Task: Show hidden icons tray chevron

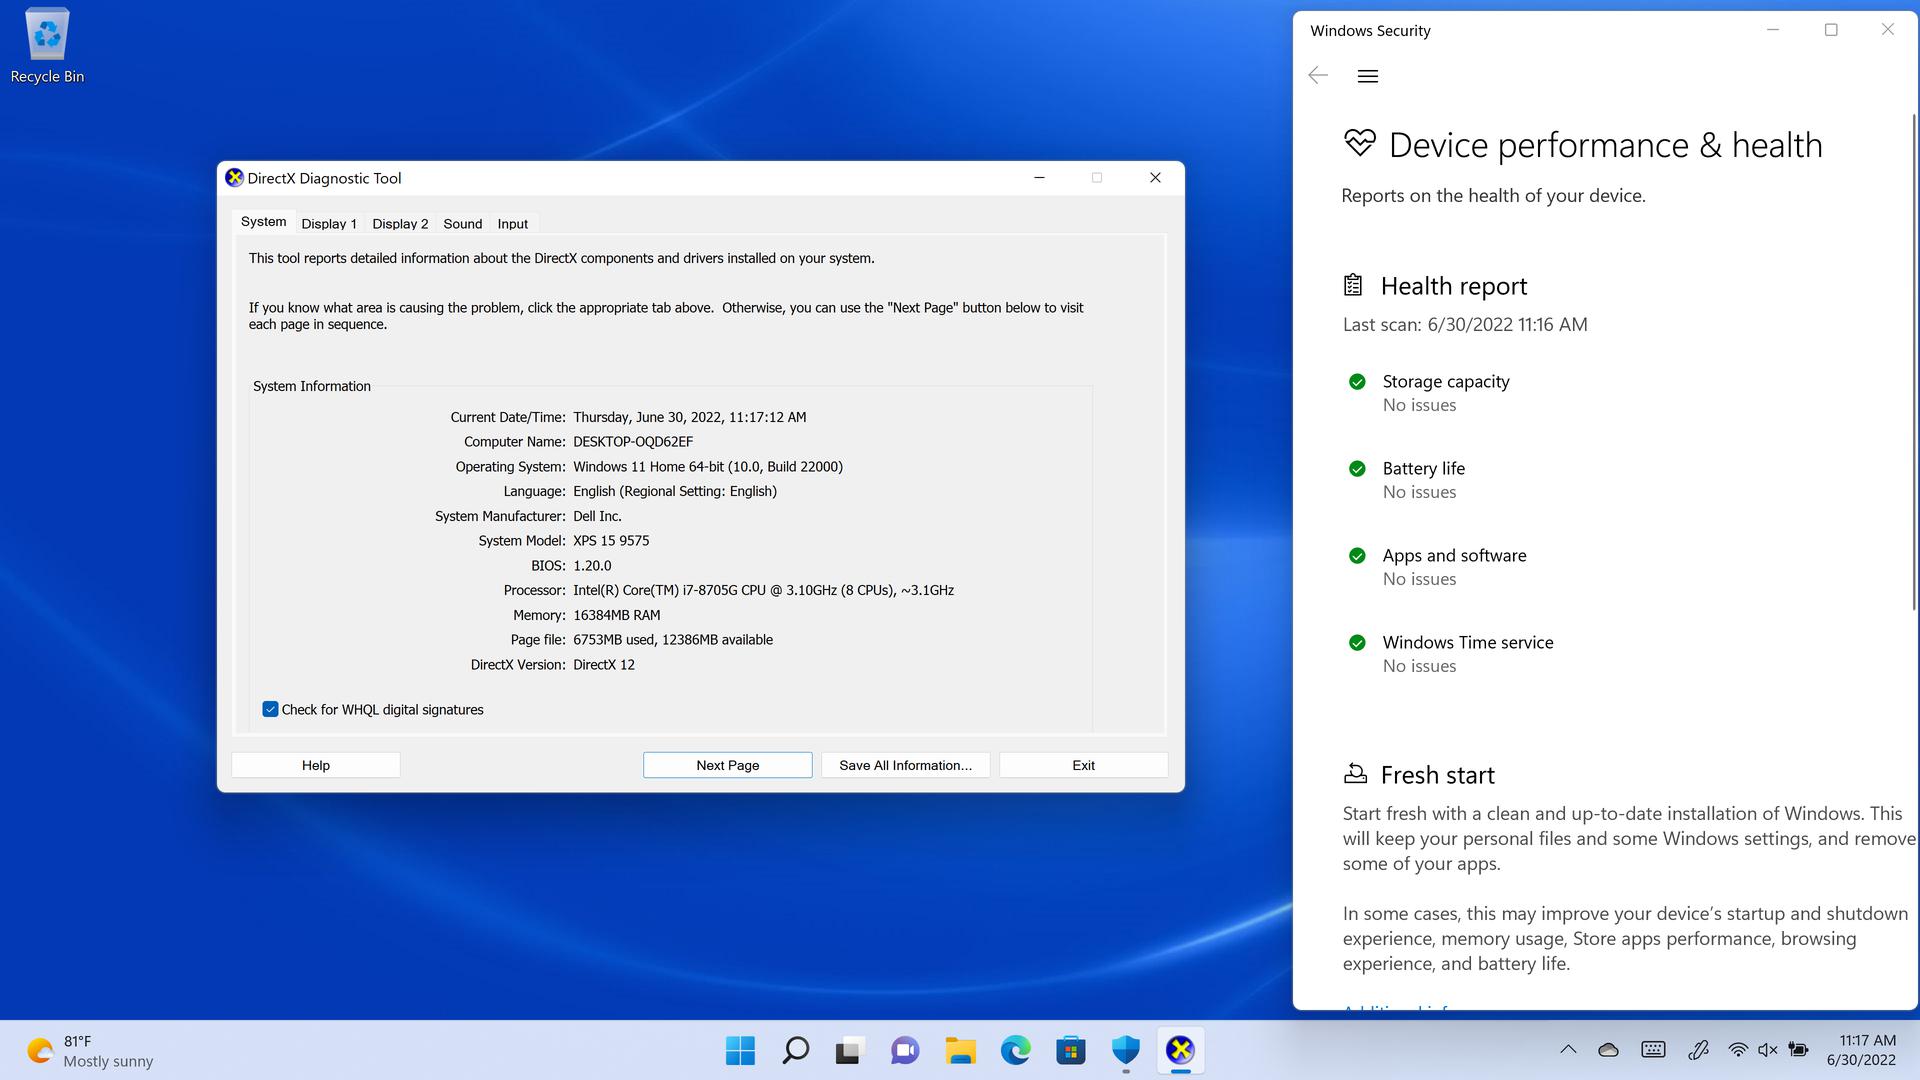Action: 1568,1050
